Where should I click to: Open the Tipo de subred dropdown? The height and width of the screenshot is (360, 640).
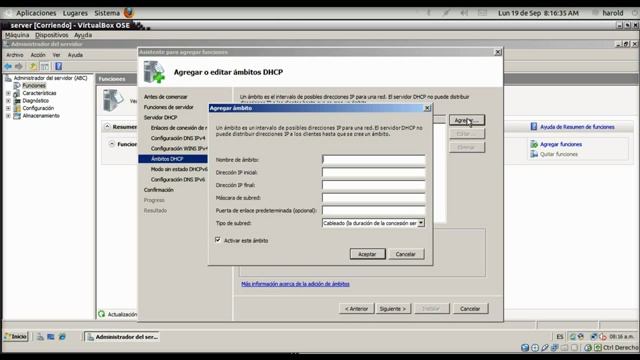(421, 223)
